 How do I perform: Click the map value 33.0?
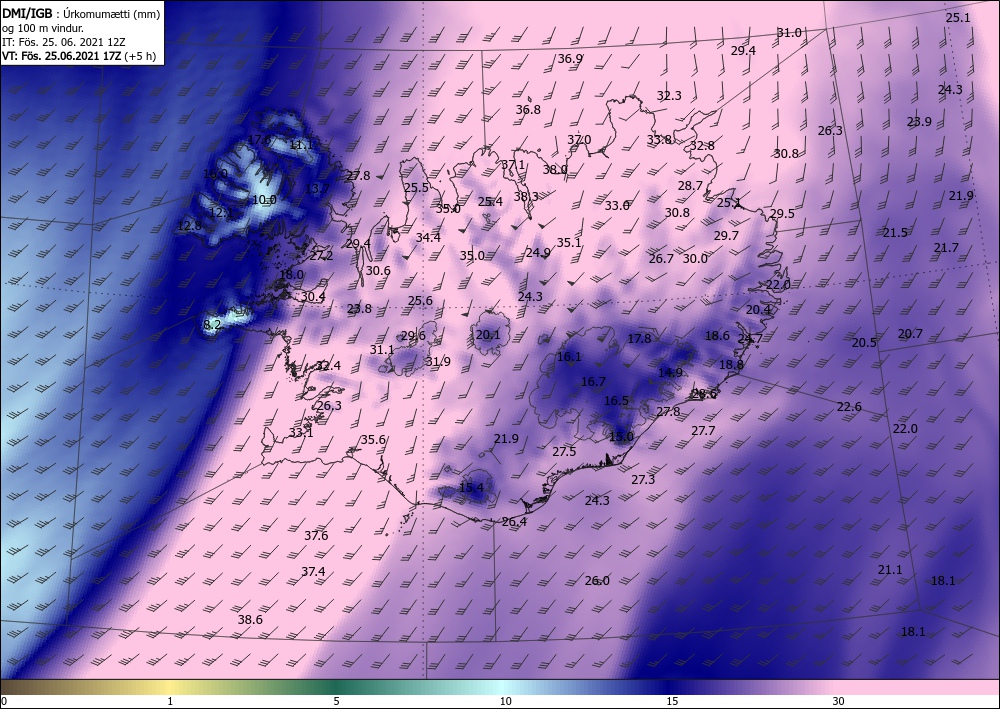coord(617,206)
